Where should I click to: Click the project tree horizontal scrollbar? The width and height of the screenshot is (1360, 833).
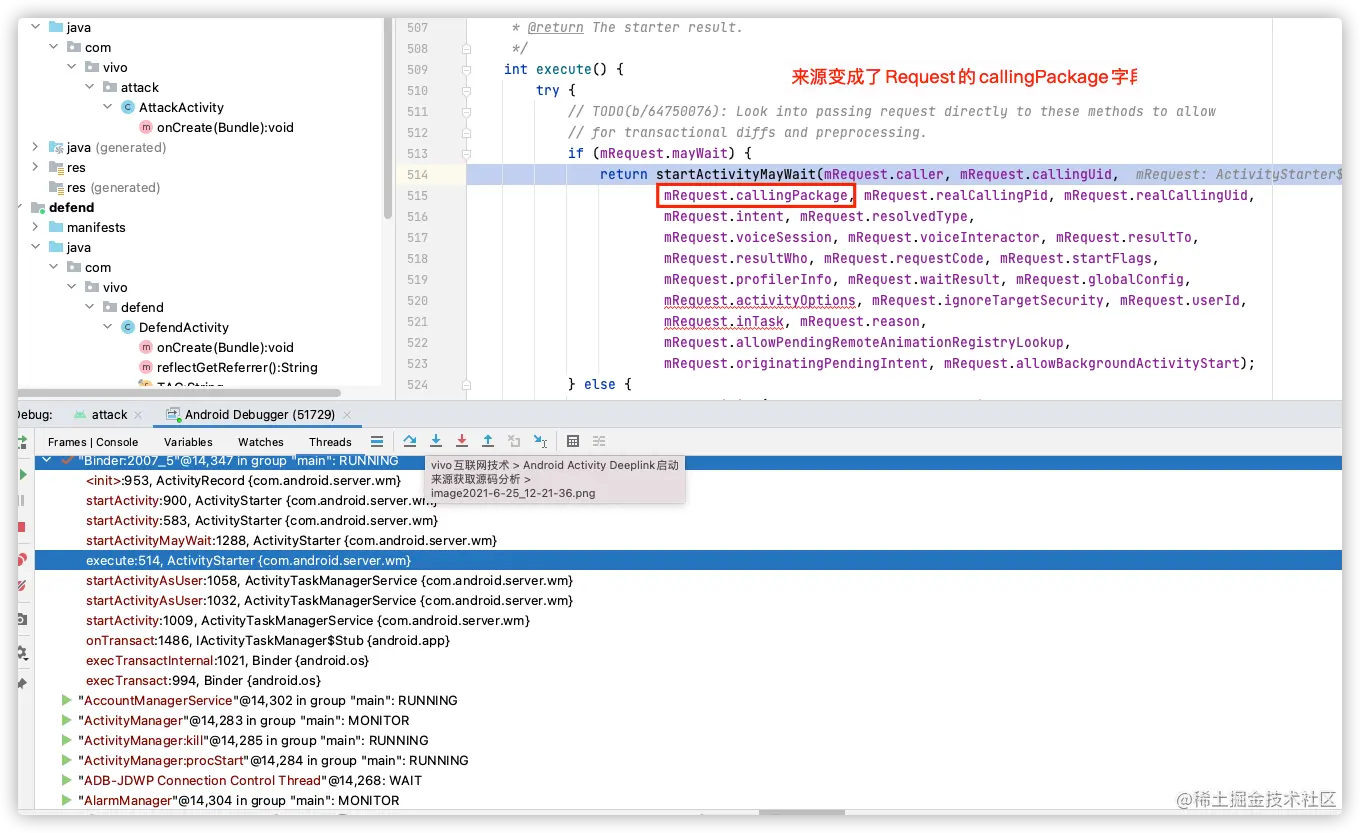coord(180,393)
